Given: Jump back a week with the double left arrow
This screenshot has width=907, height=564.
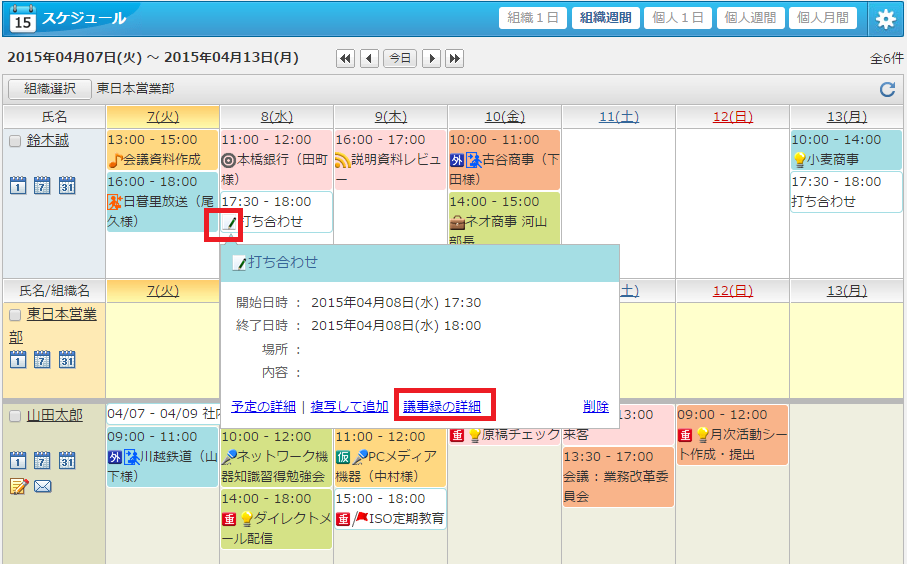Looking at the screenshot, I should [345, 58].
